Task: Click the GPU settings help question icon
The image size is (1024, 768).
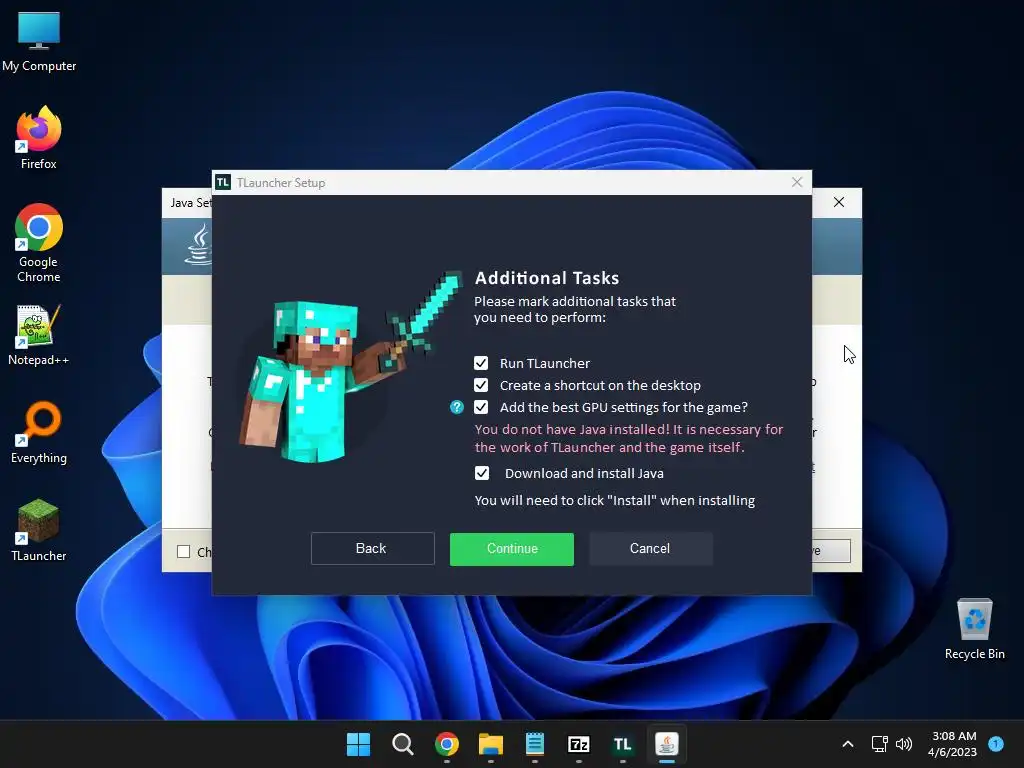Action: point(456,408)
